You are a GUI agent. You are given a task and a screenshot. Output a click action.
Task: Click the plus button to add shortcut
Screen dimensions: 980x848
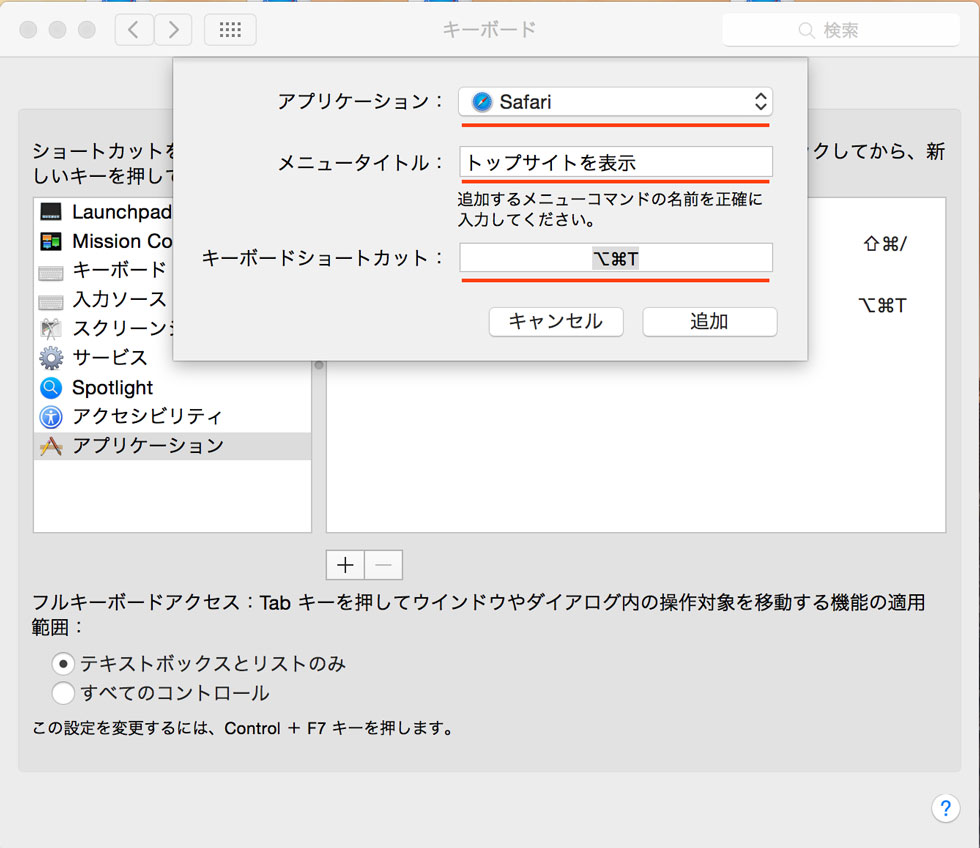[x=345, y=565]
